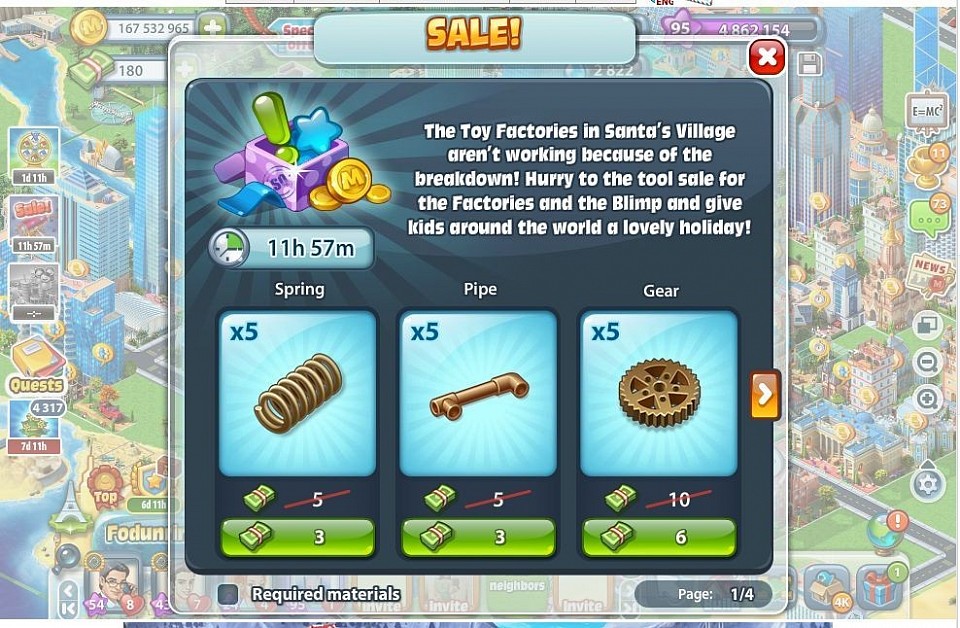Zoom out with the minus magnifier

click(x=928, y=363)
